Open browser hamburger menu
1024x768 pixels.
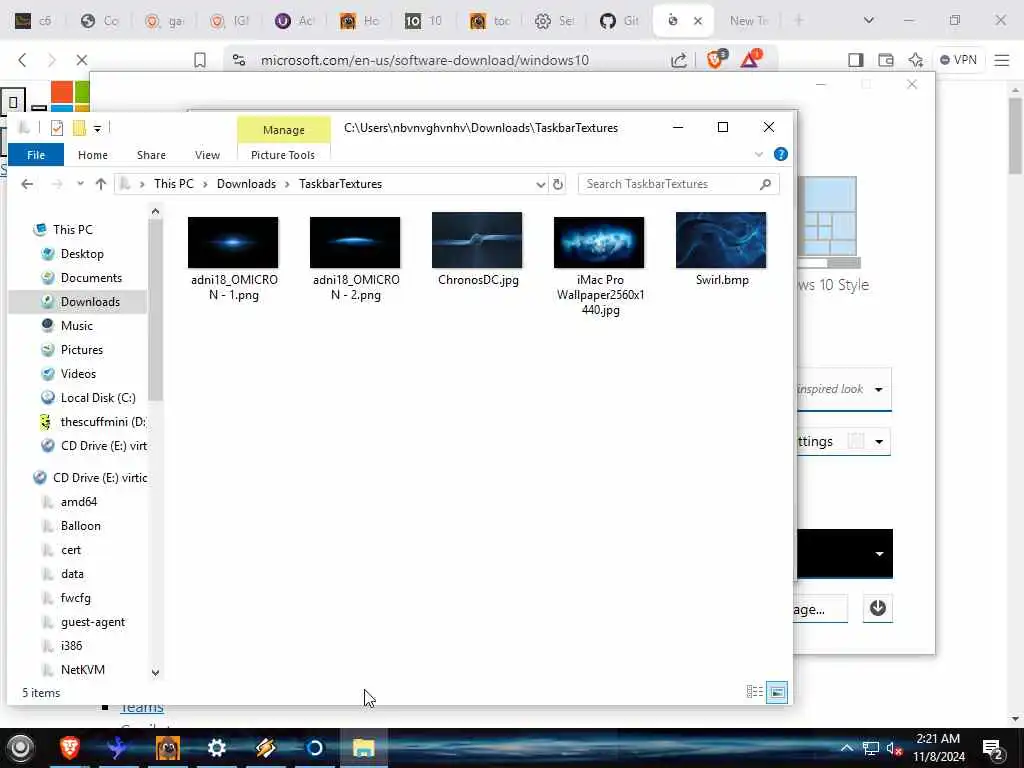1002,60
